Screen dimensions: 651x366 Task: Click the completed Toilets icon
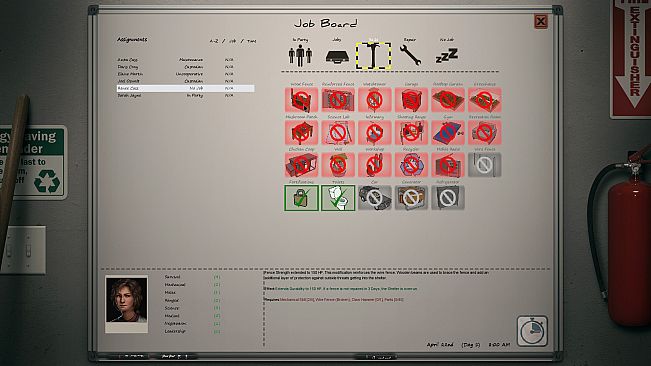point(338,198)
